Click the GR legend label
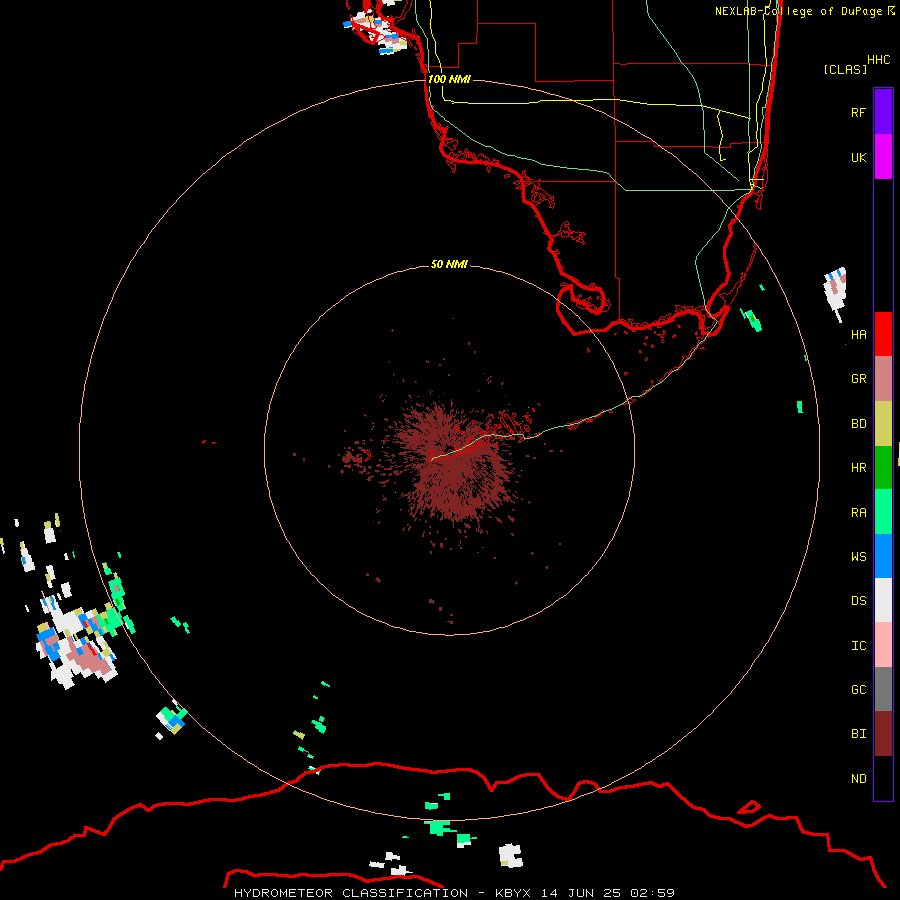This screenshot has height=900, width=900. [858, 379]
